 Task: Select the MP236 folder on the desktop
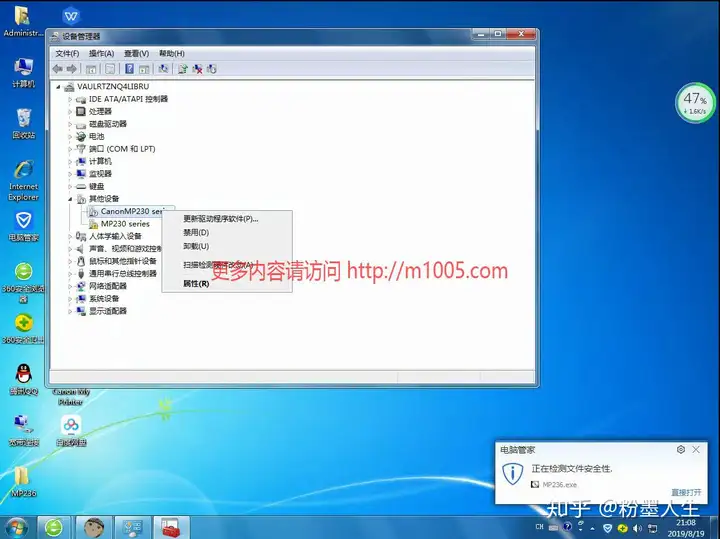click(23, 482)
